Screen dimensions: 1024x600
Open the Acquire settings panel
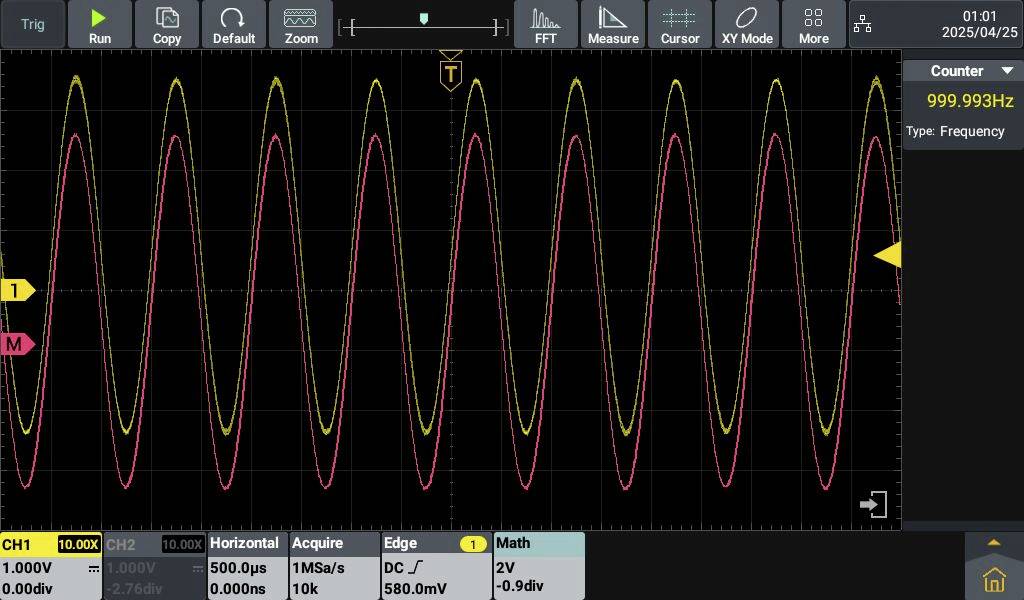(x=333, y=565)
